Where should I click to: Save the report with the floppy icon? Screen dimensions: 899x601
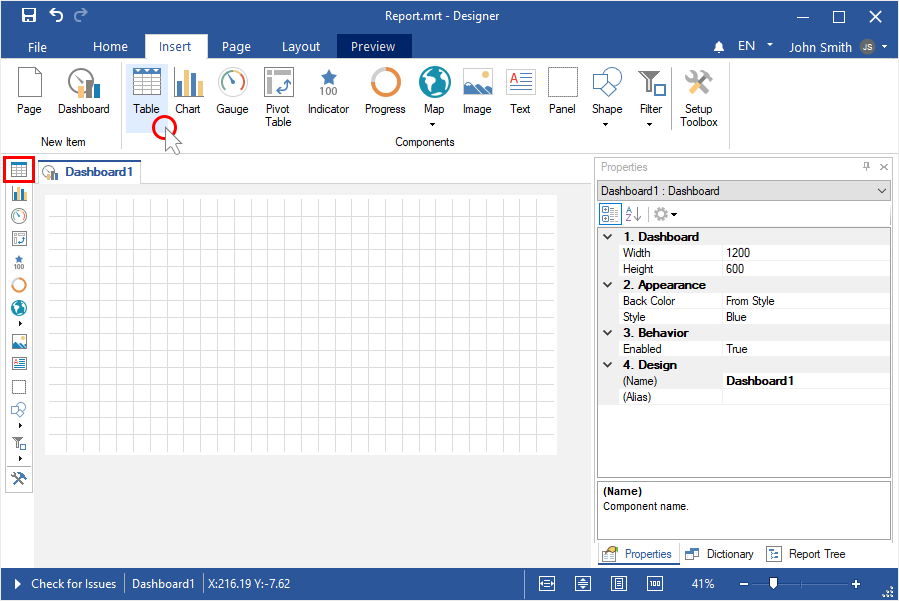click(29, 15)
